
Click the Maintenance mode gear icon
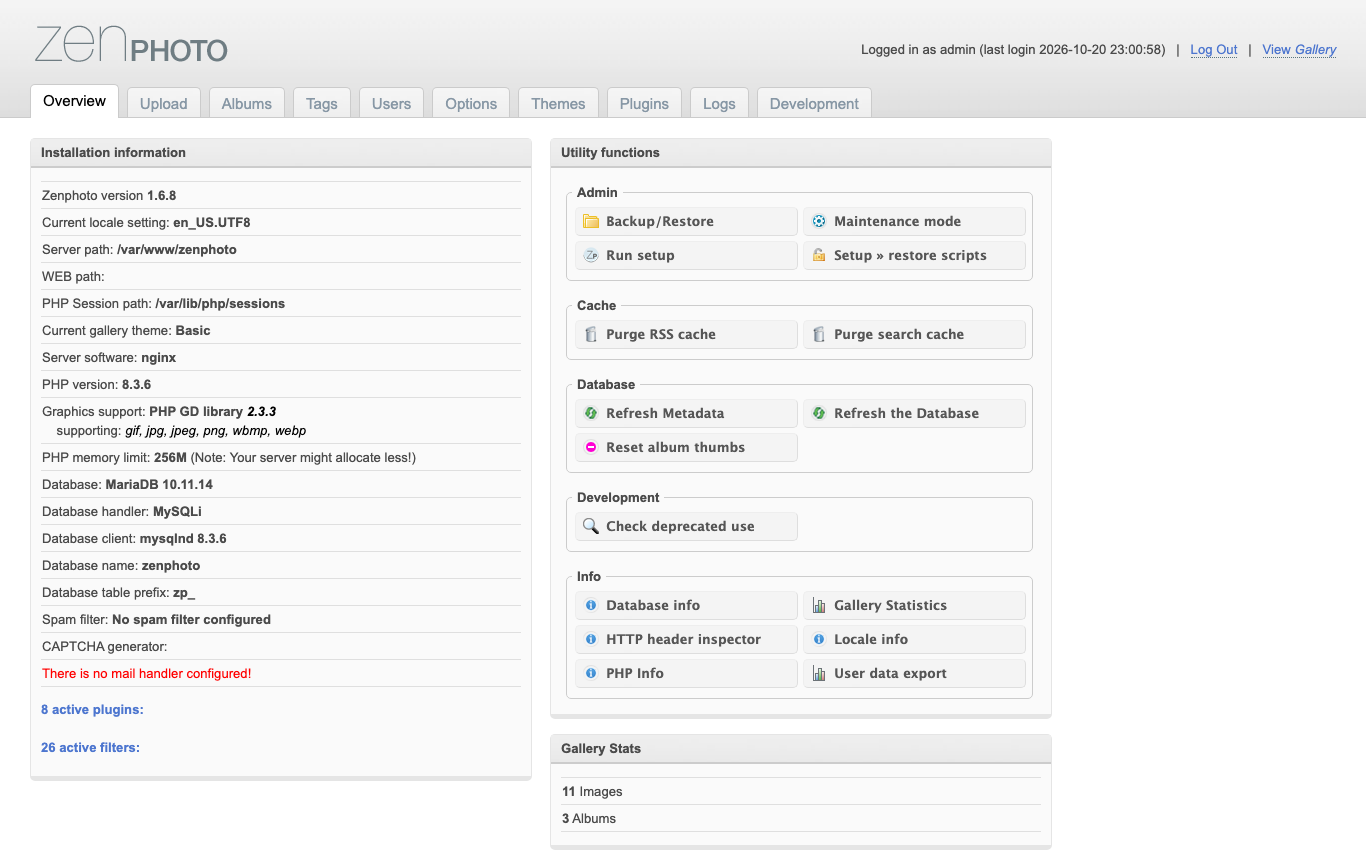(x=819, y=221)
